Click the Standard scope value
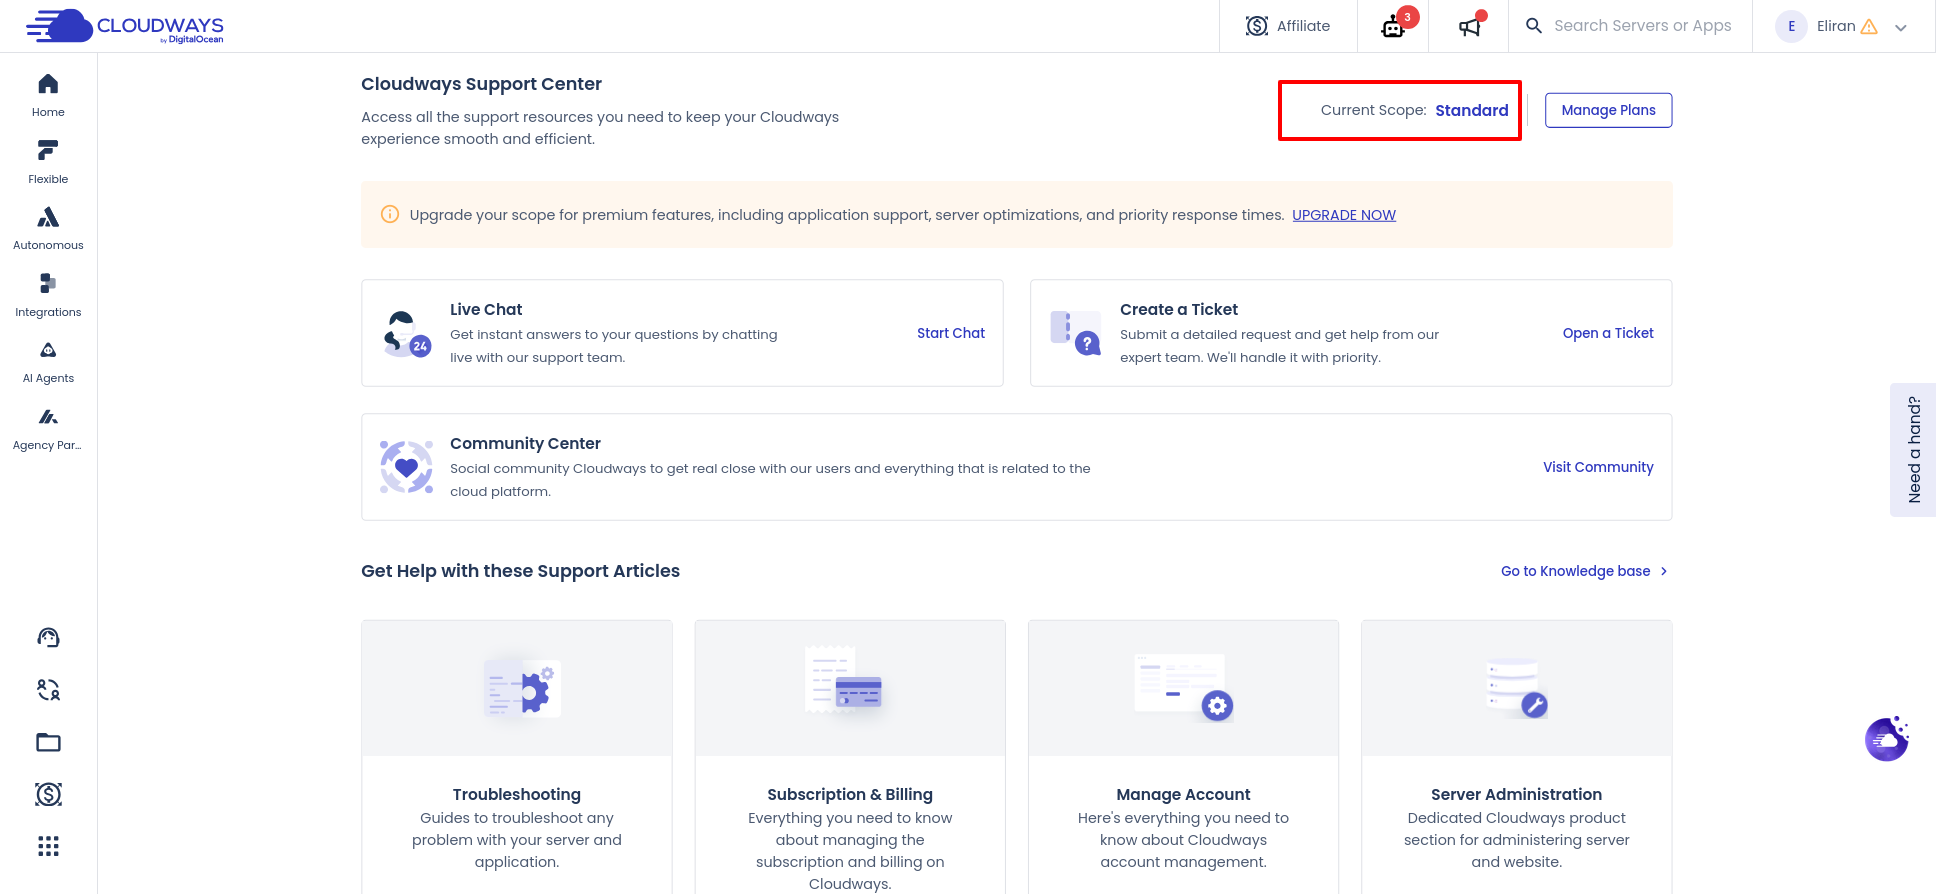This screenshot has width=1936, height=895. 1471,110
